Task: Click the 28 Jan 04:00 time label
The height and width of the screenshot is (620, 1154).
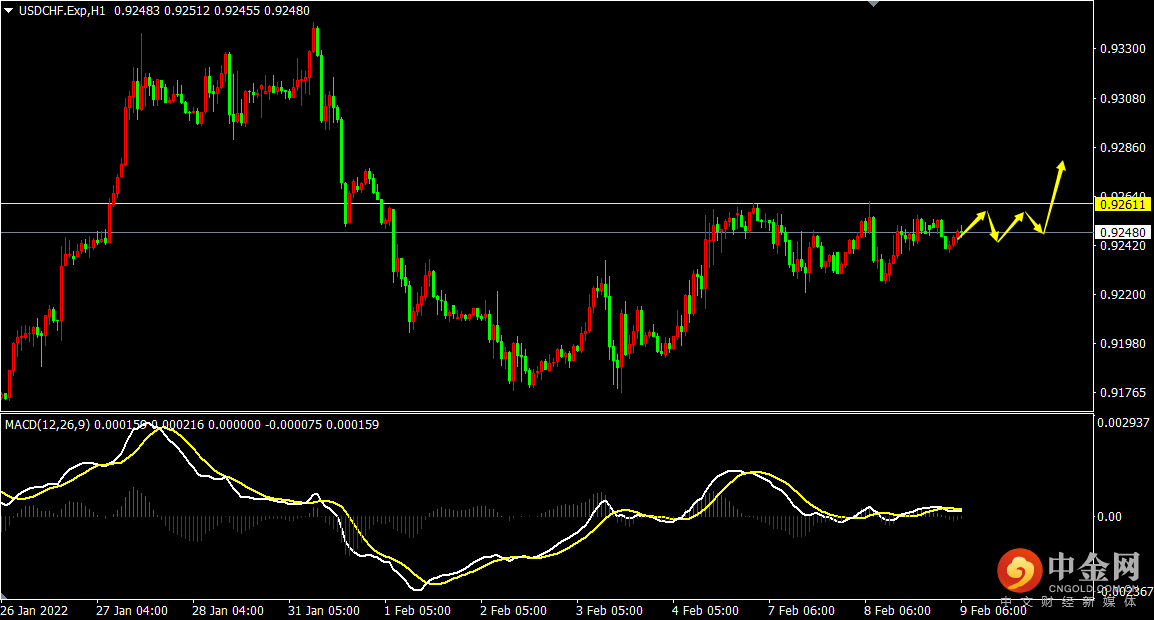Action: [x=228, y=611]
